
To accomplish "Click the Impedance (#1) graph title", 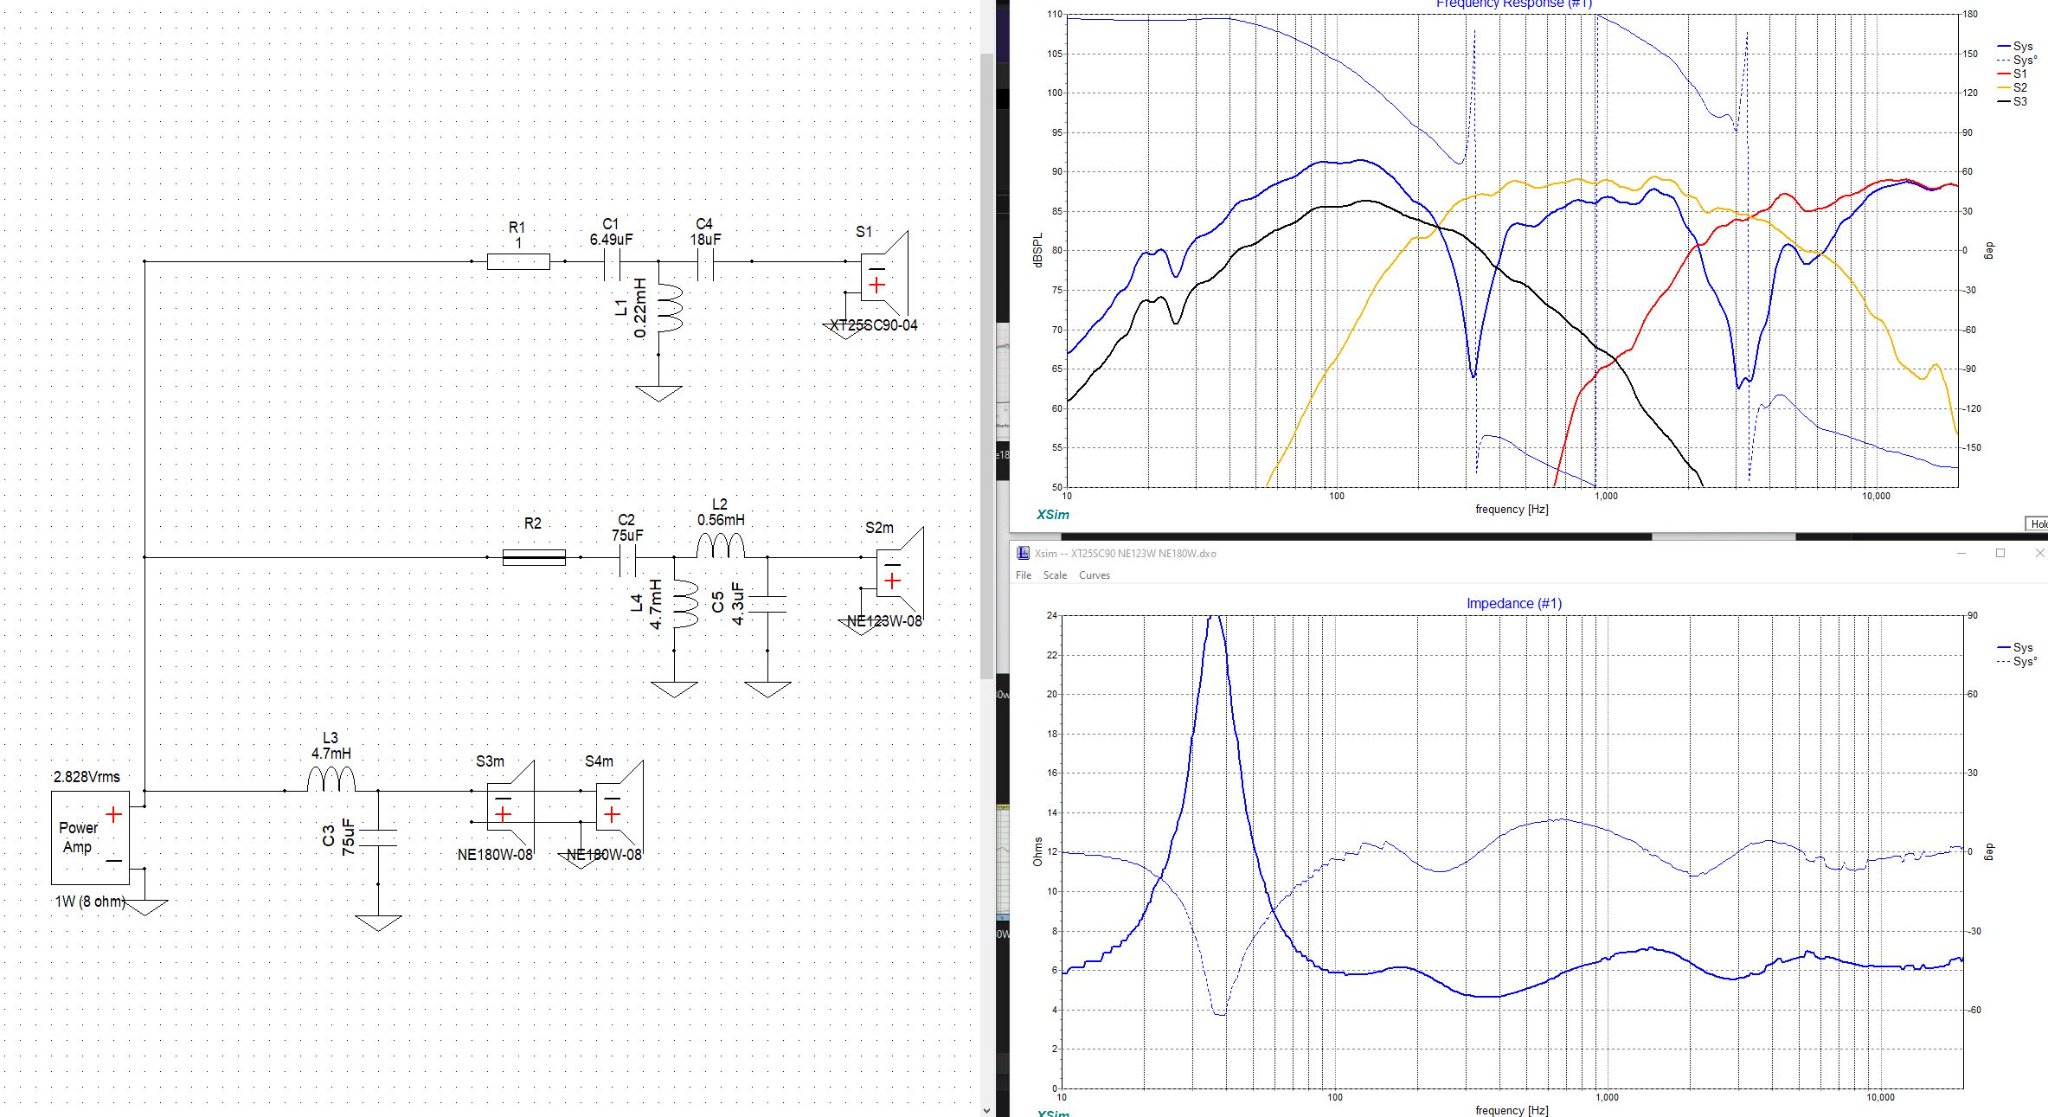I will (x=1514, y=603).
